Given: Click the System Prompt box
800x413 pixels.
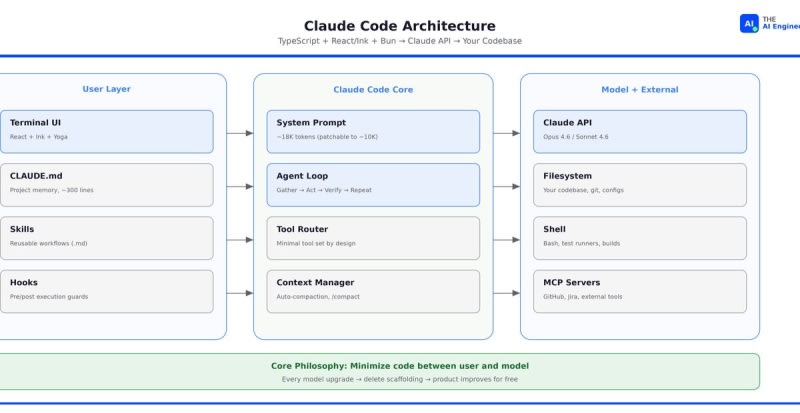Looking at the screenshot, I should [373, 131].
